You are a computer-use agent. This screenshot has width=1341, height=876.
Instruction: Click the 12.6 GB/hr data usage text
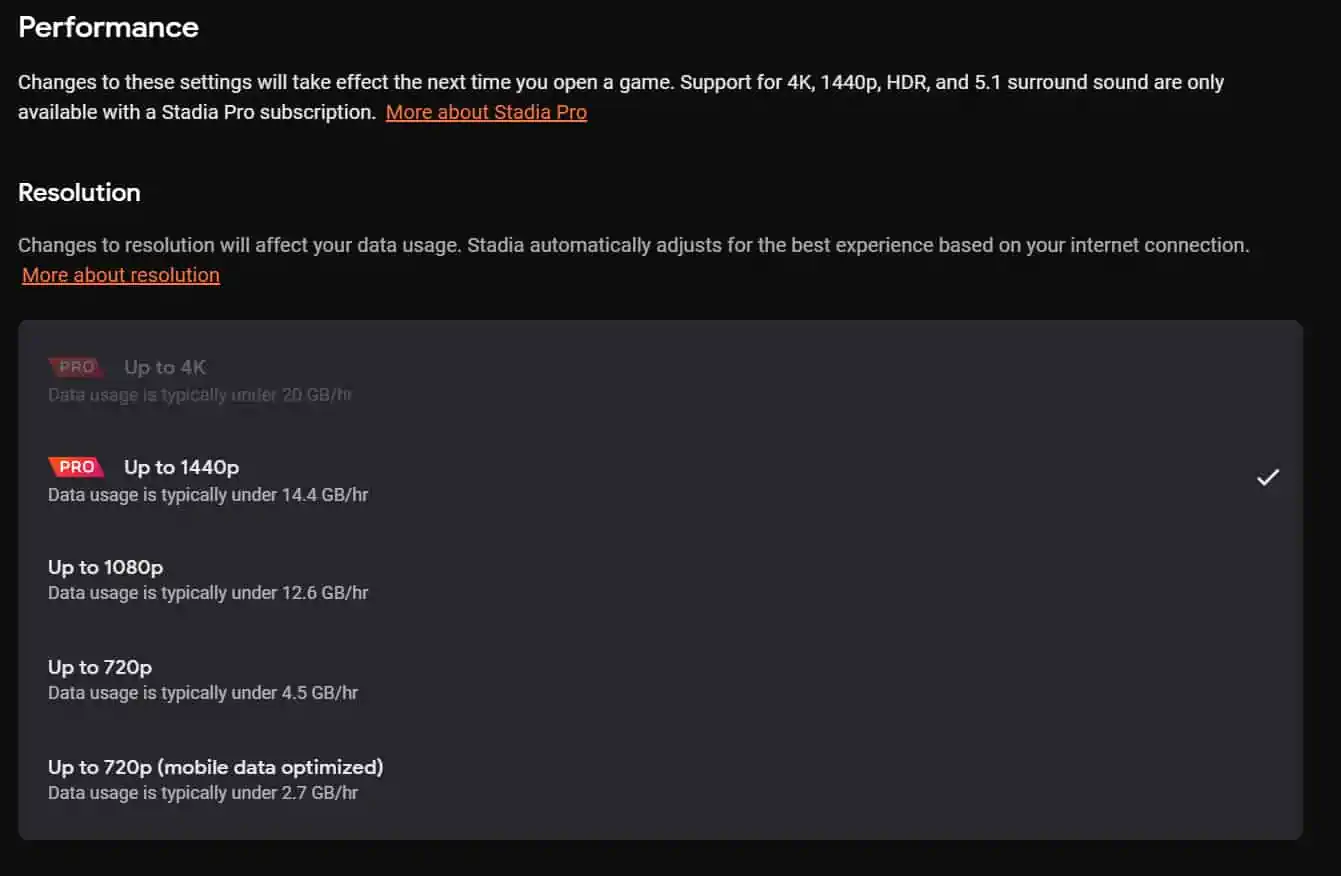pyautogui.click(x=208, y=593)
